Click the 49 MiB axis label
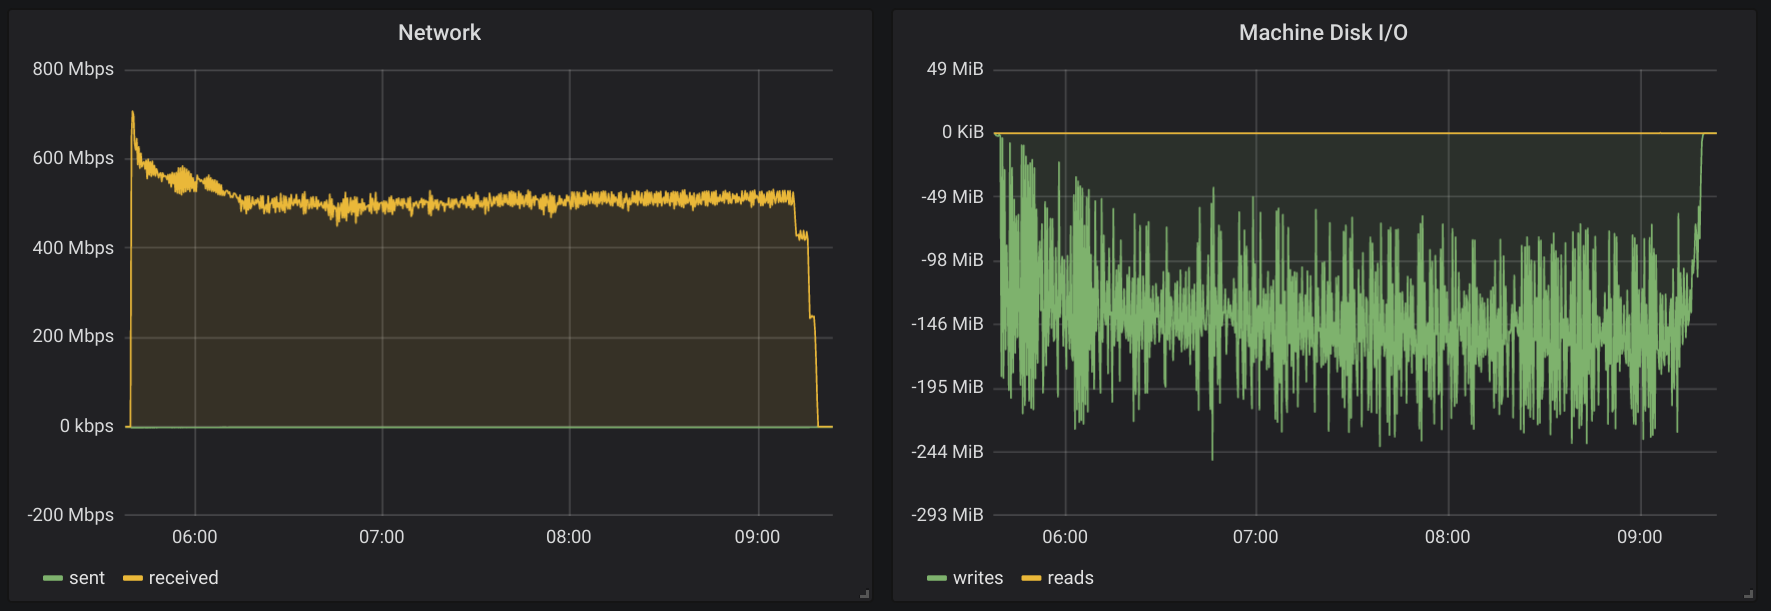Image resolution: width=1771 pixels, height=611 pixels. pos(955,69)
